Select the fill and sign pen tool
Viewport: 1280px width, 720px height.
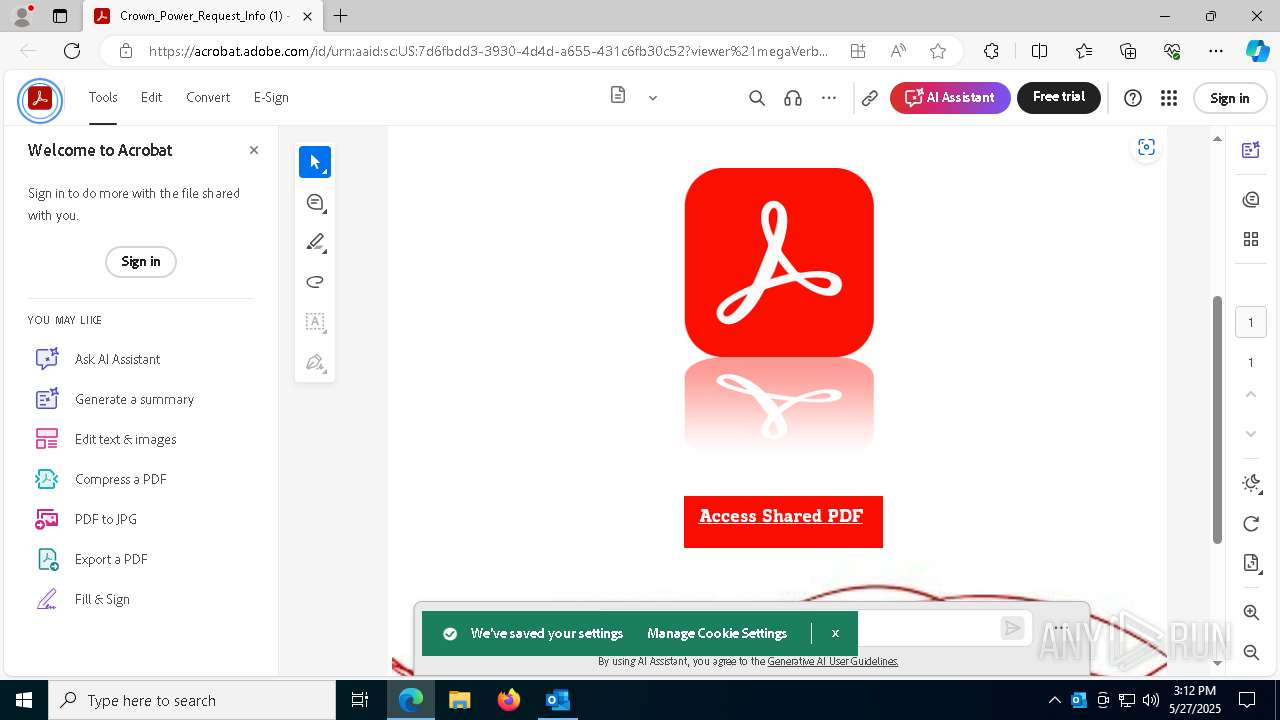click(315, 362)
